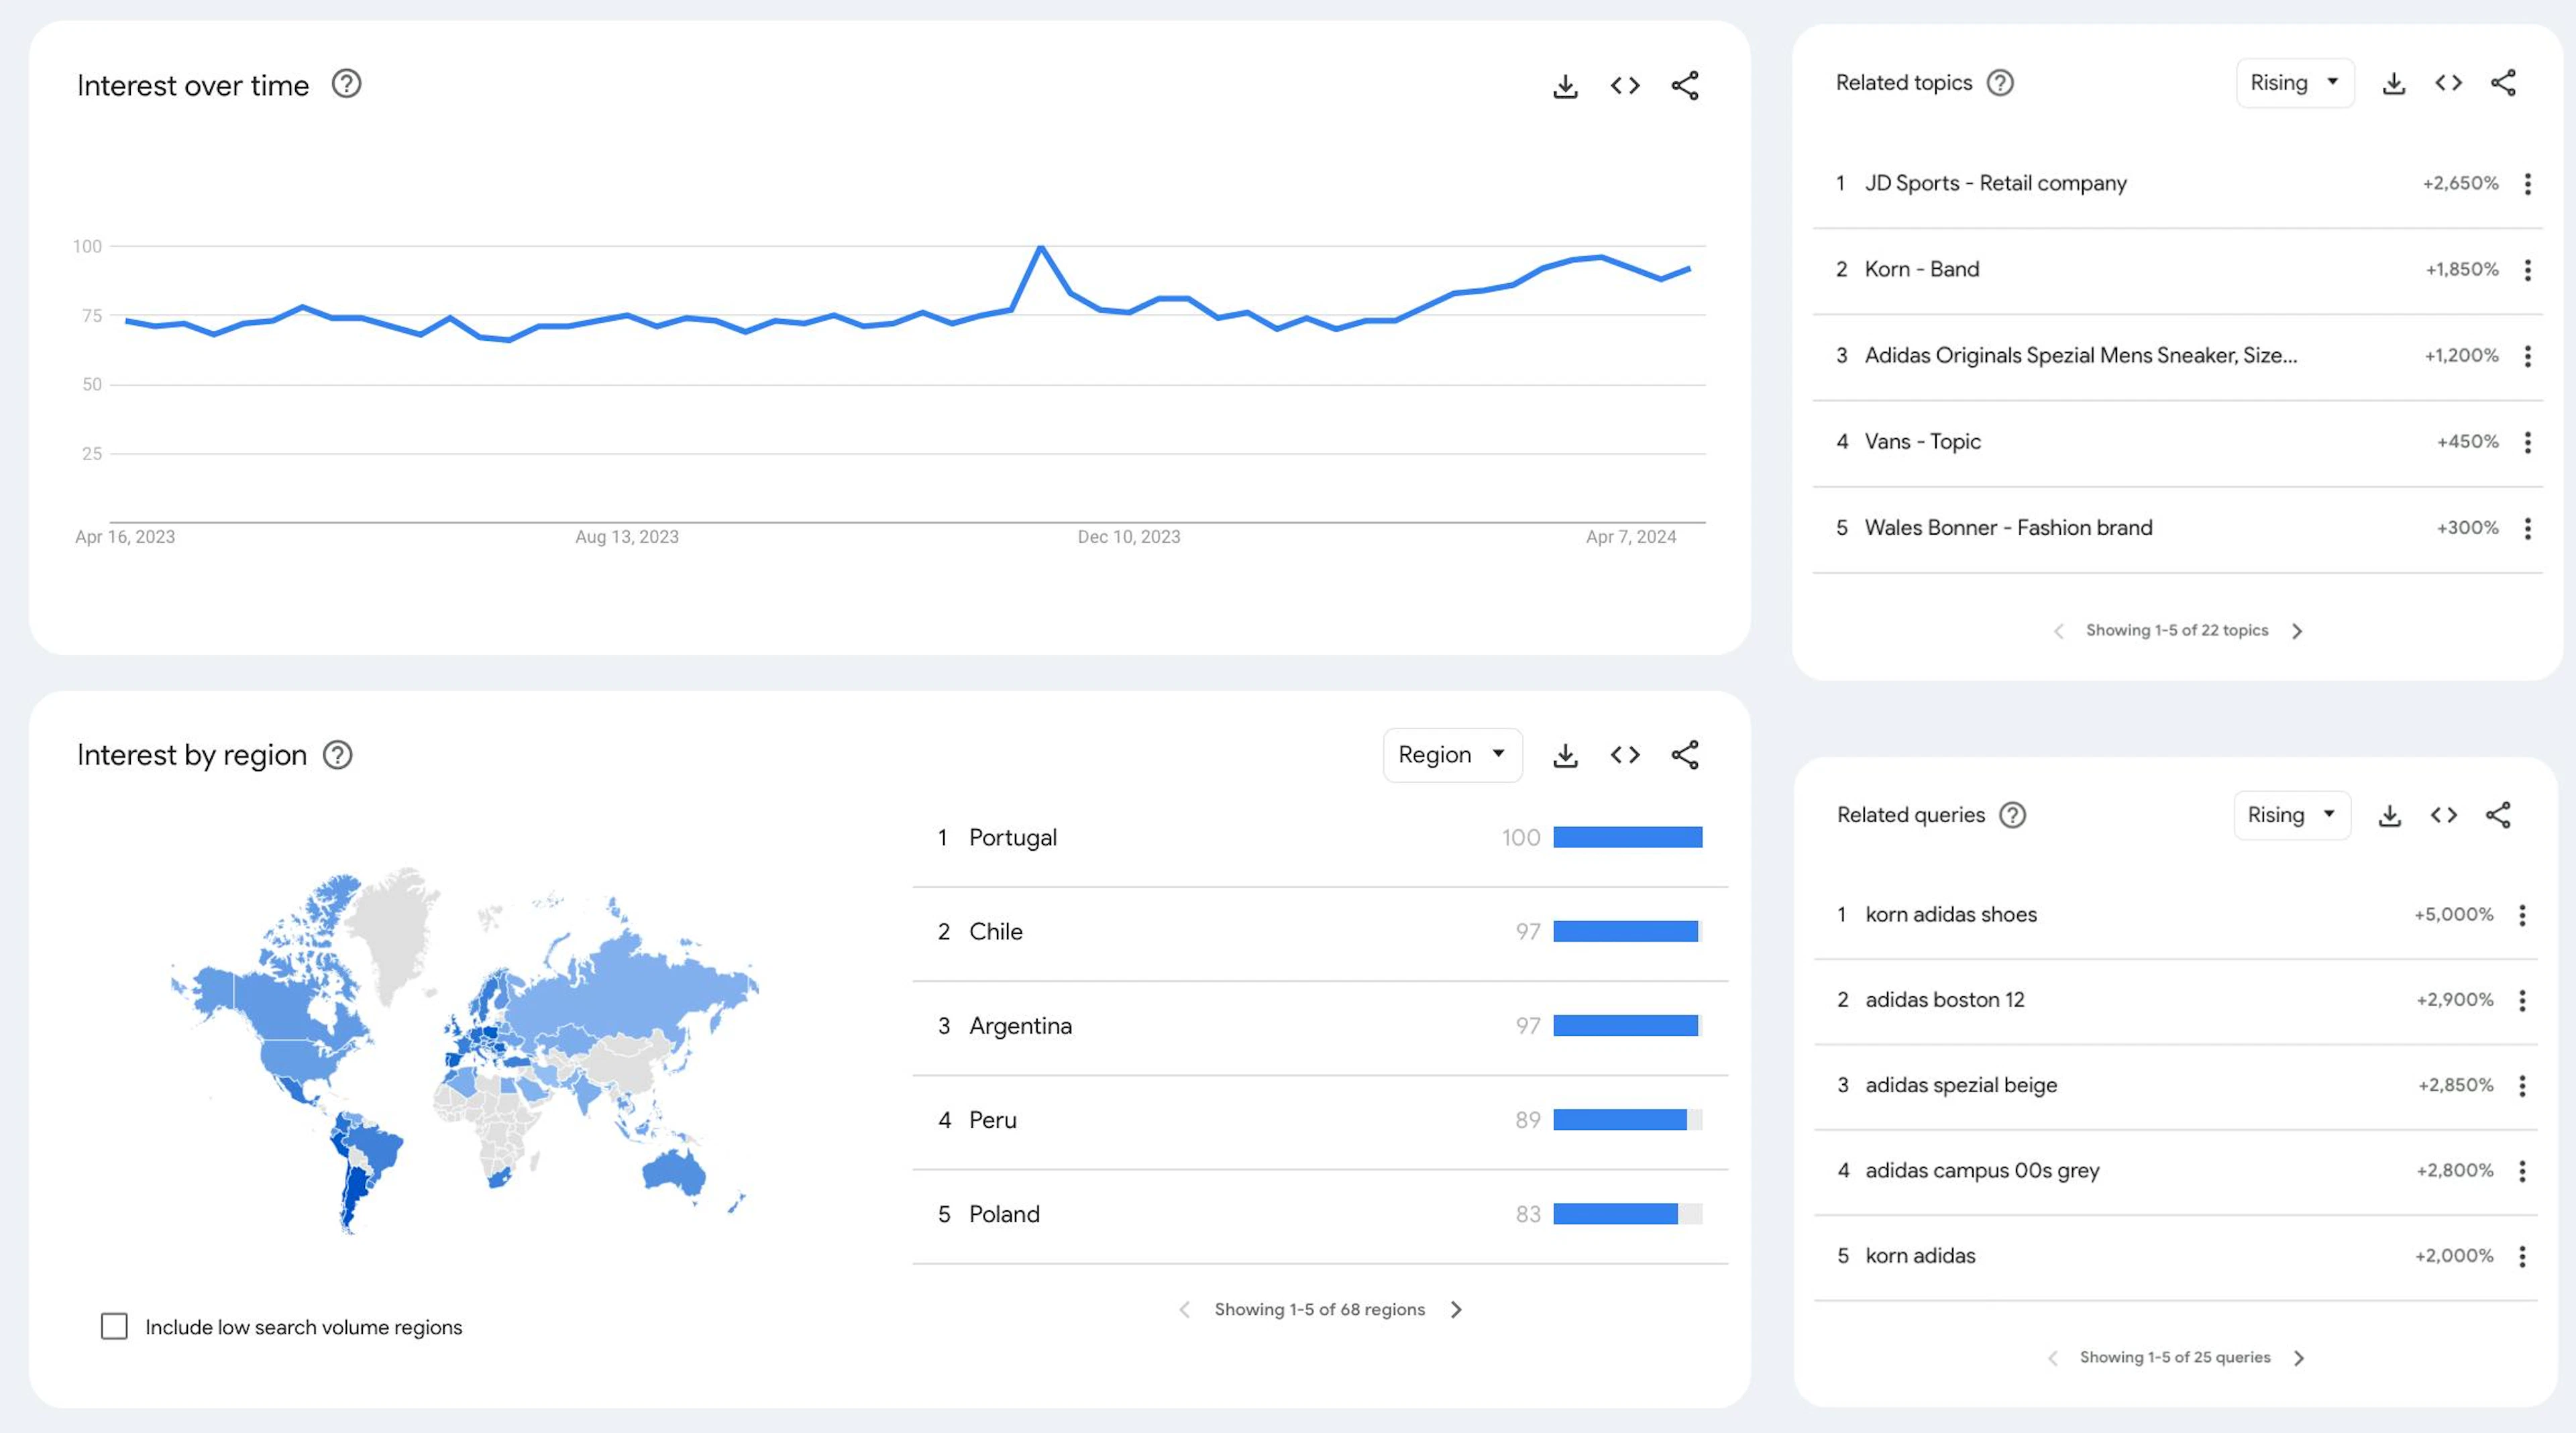Image resolution: width=2576 pixels, height=1433 pixels.
Task: Open embed code for Interest by region
Action: (x=1625, y=755)
